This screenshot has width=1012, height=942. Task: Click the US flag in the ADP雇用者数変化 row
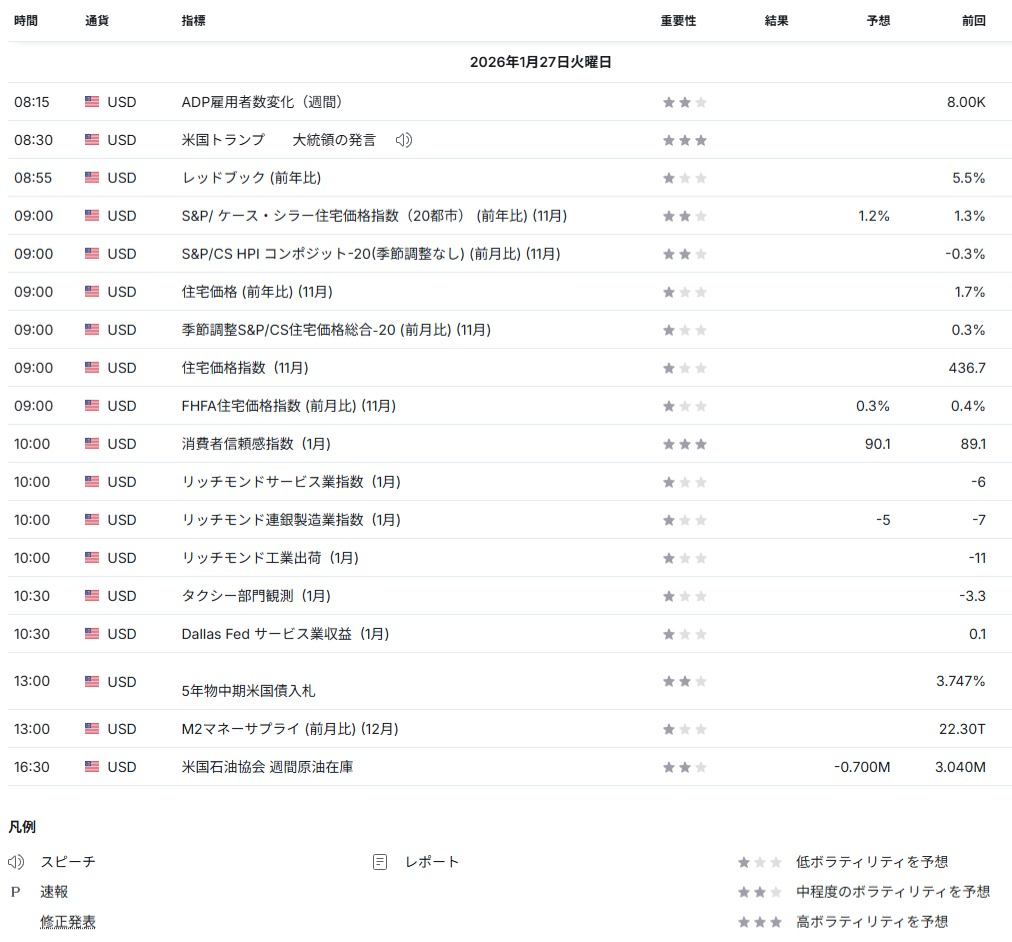[x=92, y=102]
